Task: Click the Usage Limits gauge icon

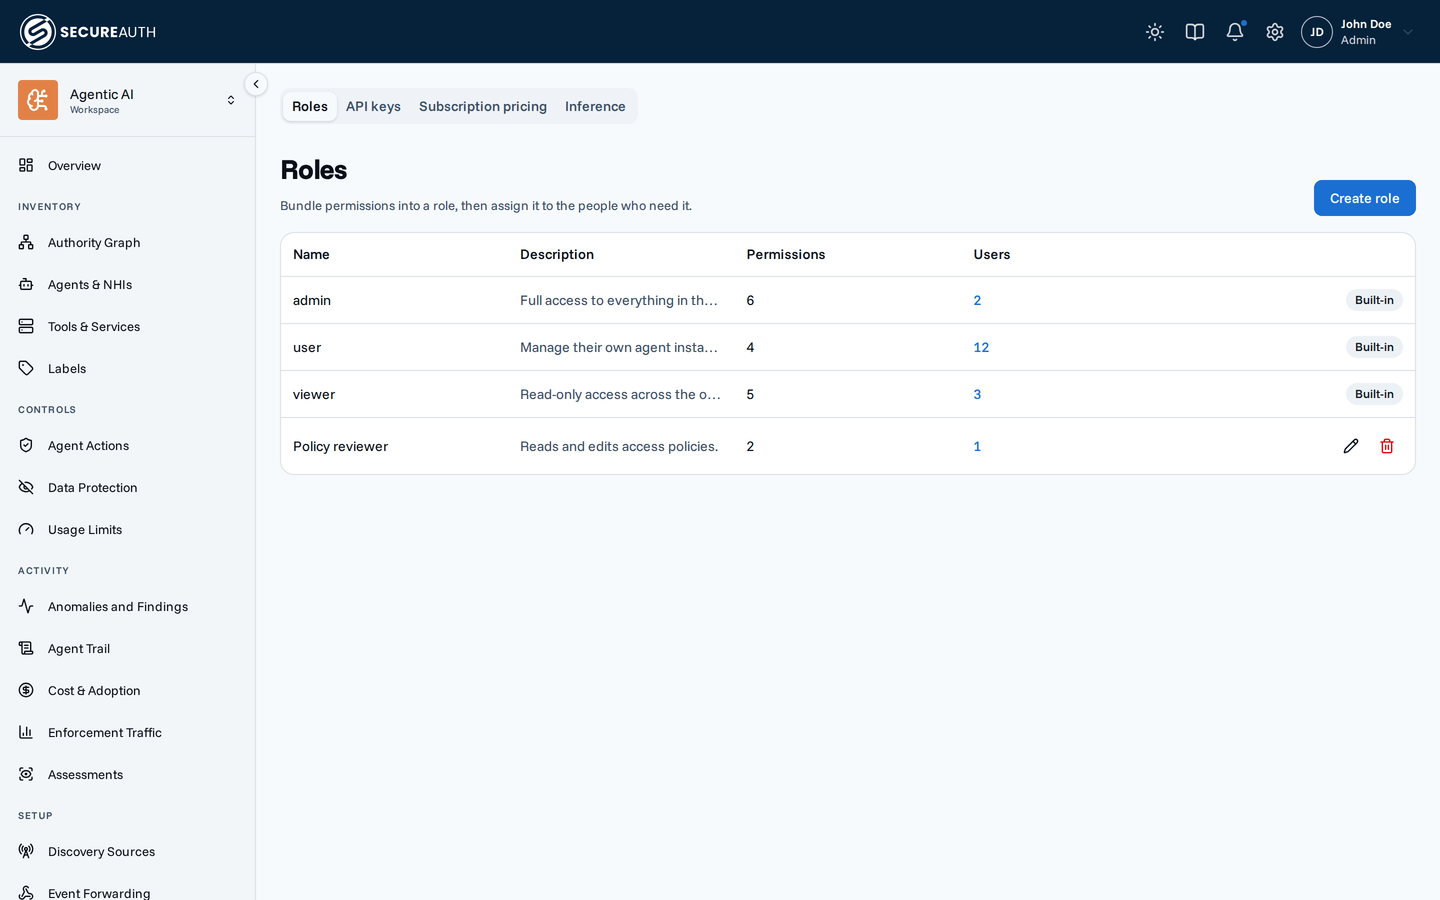Action: (26, 529)
